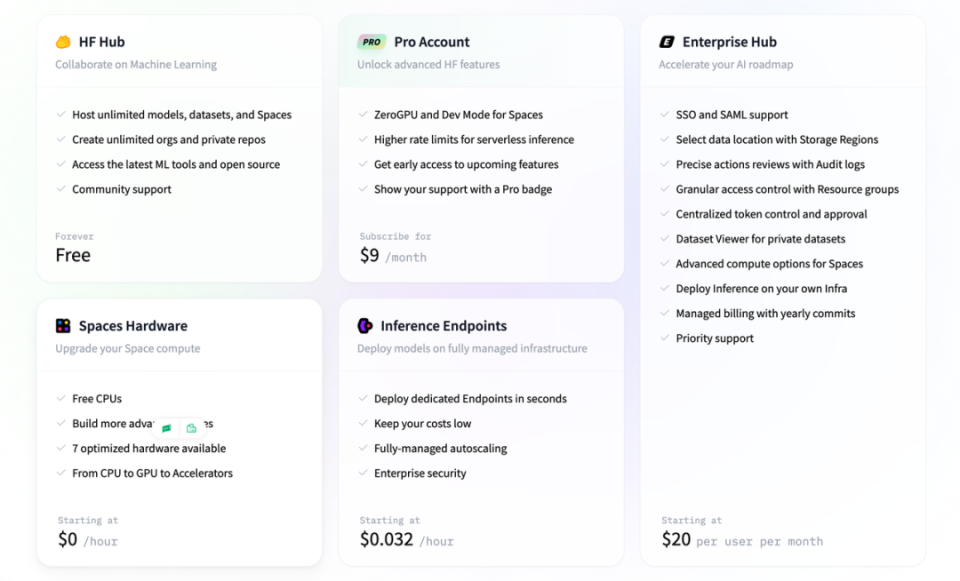Click Dataset Viewer for private datasets feature

(x=760, y=239)
